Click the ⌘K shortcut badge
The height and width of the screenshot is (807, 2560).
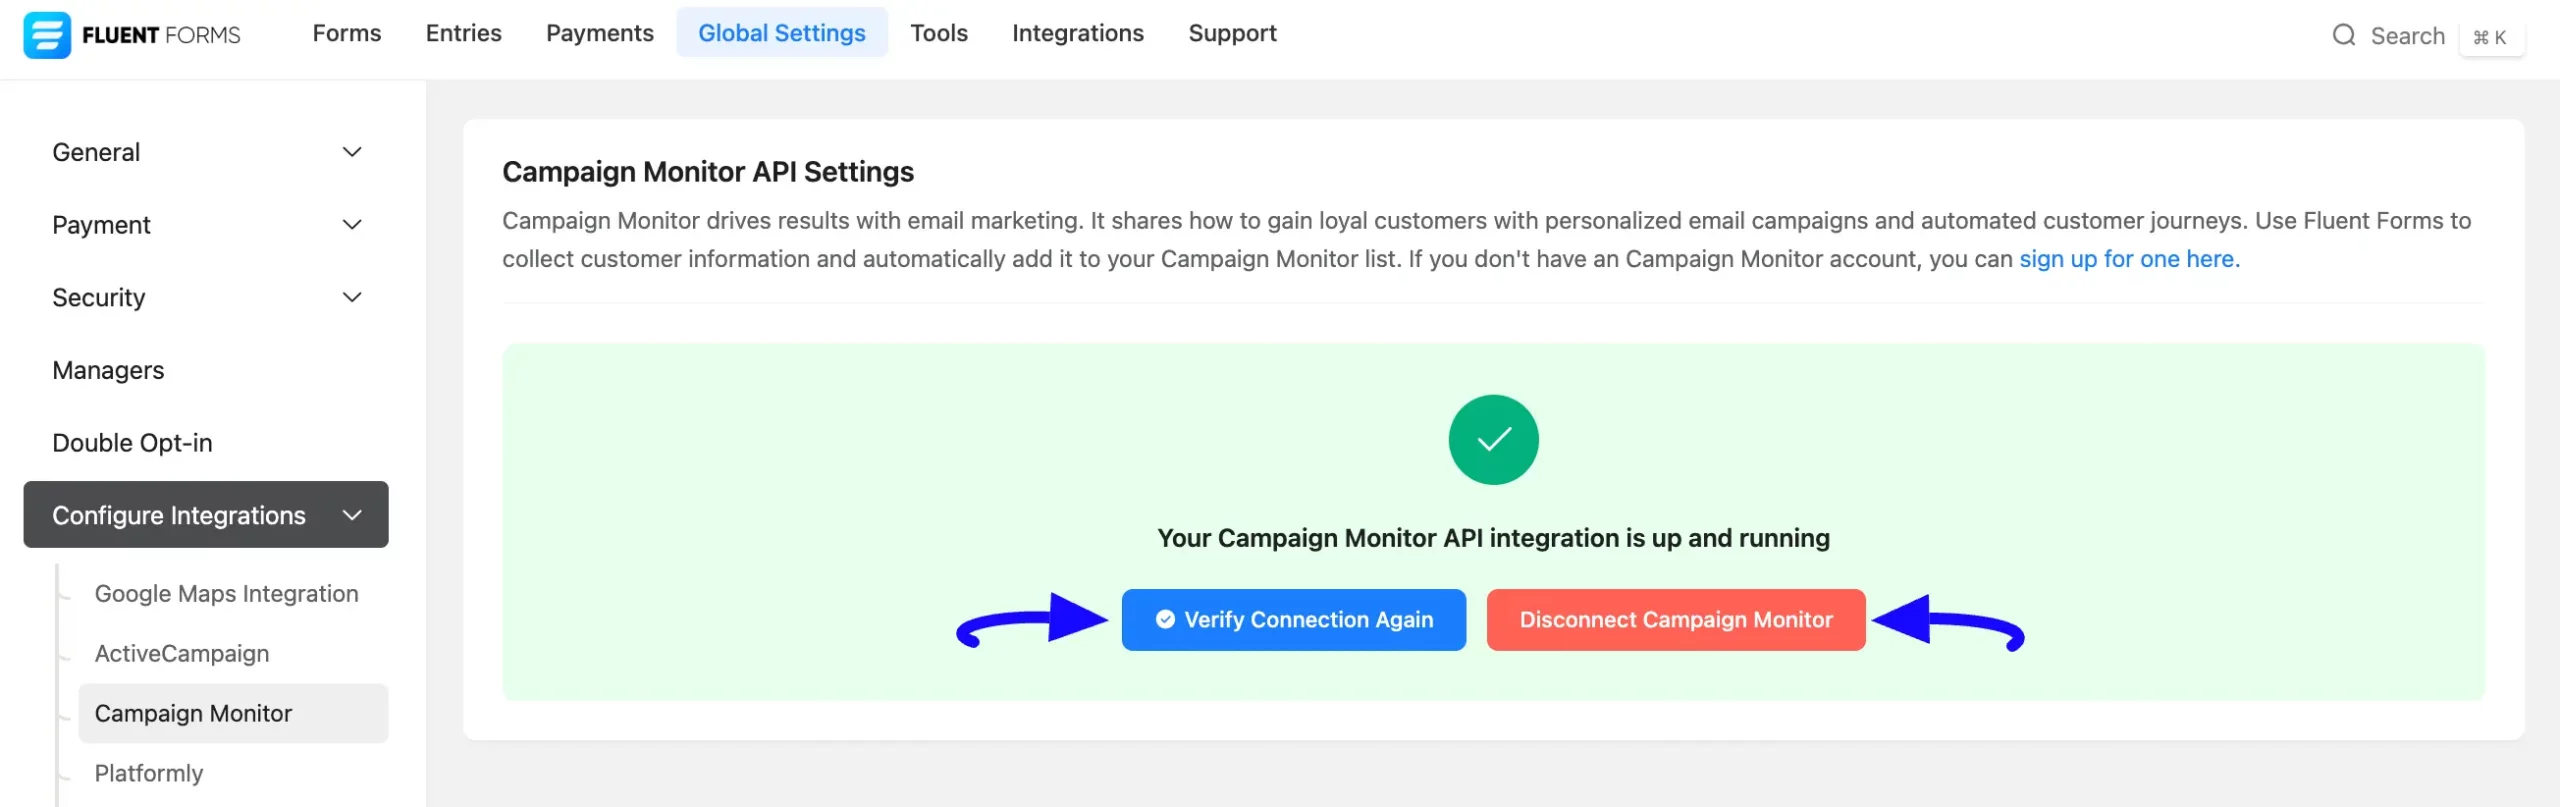[x=2490, y=37]
